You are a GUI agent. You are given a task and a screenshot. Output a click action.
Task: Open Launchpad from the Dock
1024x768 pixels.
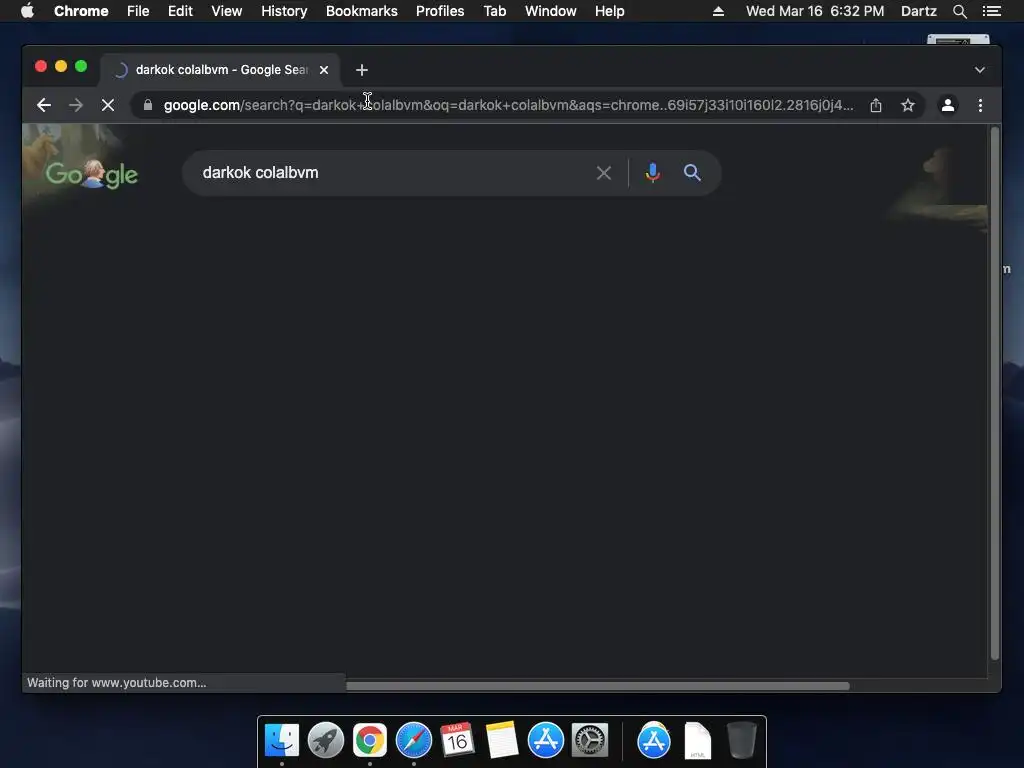coord(326,740)
